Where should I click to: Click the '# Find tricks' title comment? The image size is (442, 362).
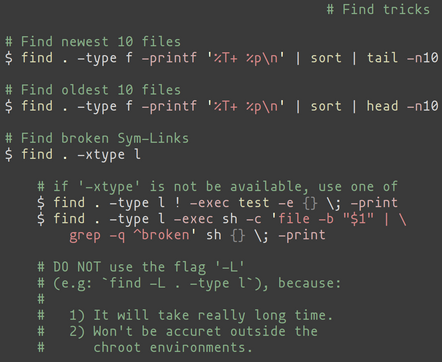point(378,9)
